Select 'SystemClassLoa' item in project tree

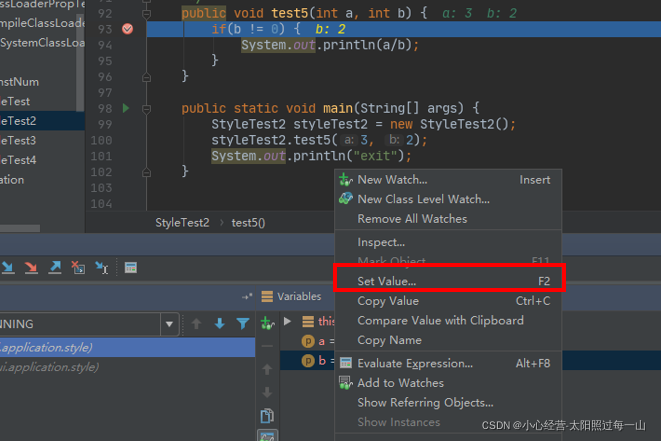[38, 43]
